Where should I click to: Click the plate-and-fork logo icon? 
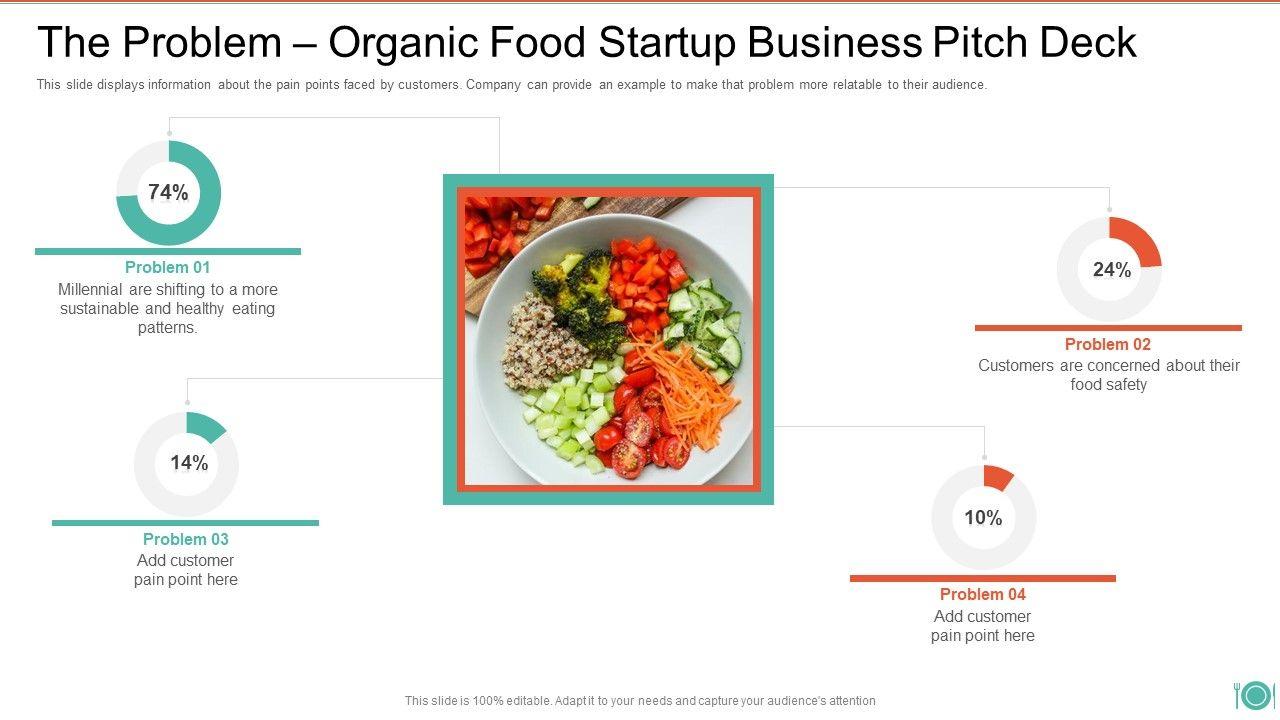pyautogui.click(x=1253, y=695)
